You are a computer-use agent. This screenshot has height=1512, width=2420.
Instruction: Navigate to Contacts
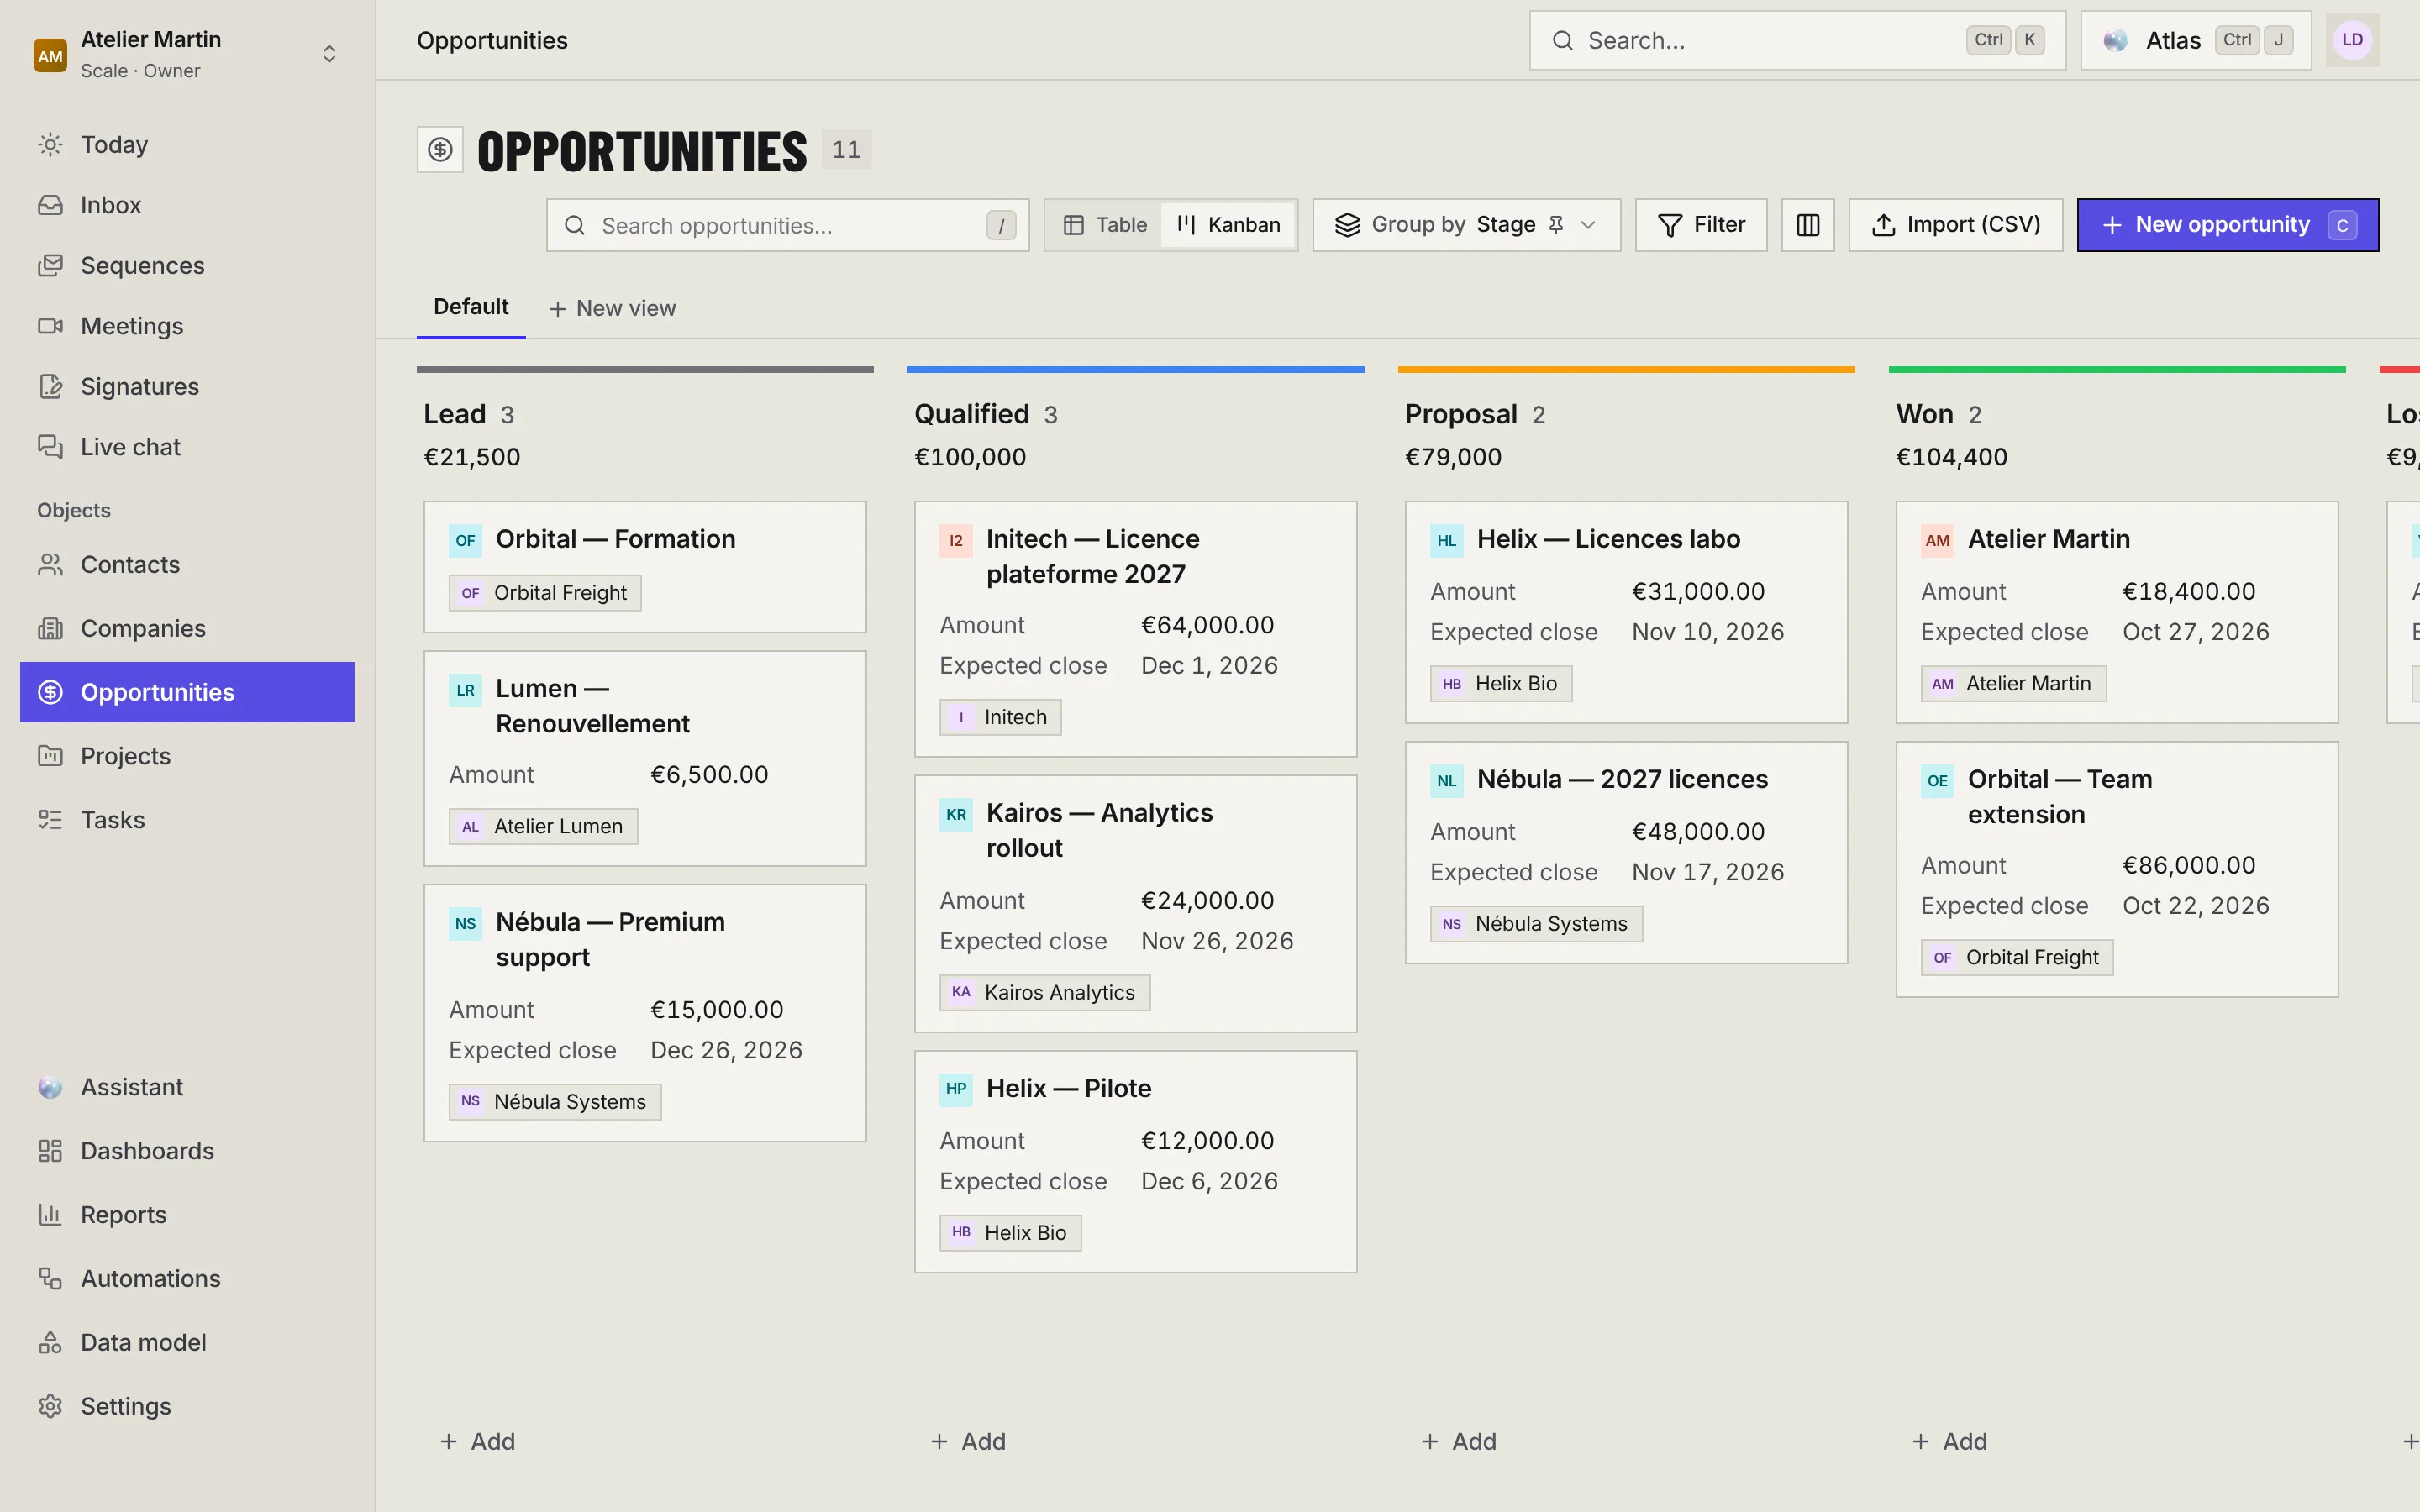(187, 564)
